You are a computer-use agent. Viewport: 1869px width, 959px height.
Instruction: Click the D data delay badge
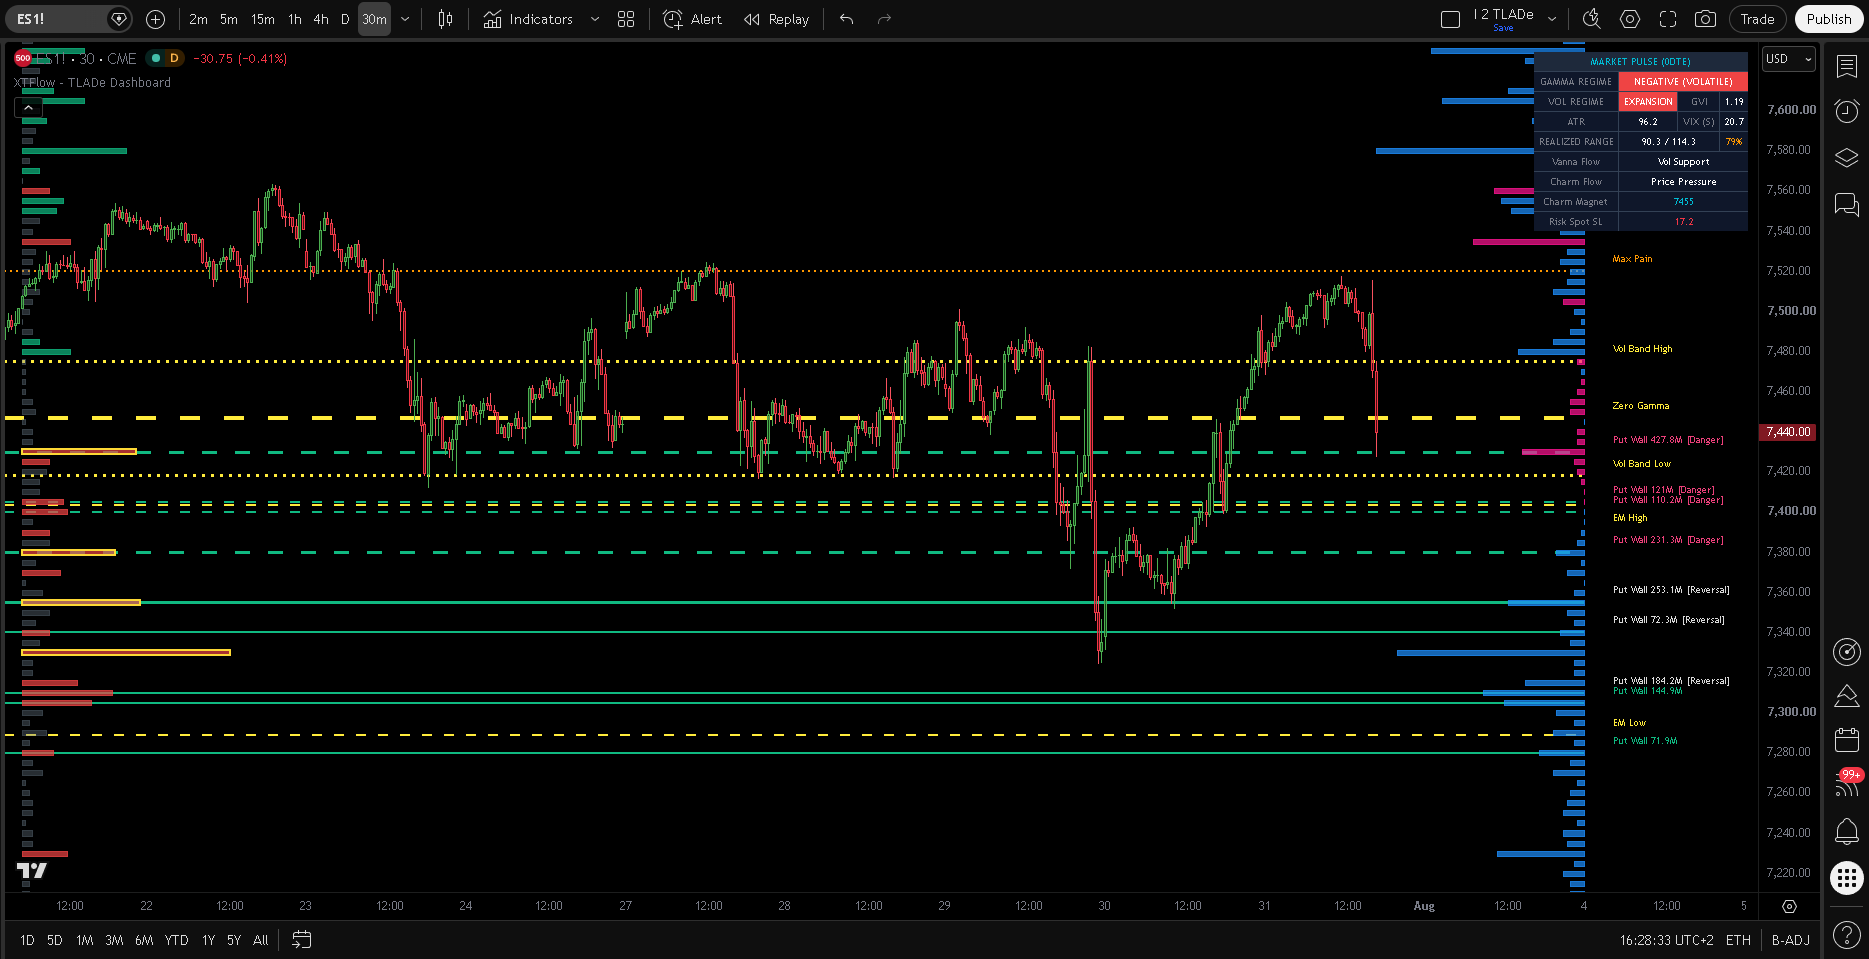click(174, 58)
